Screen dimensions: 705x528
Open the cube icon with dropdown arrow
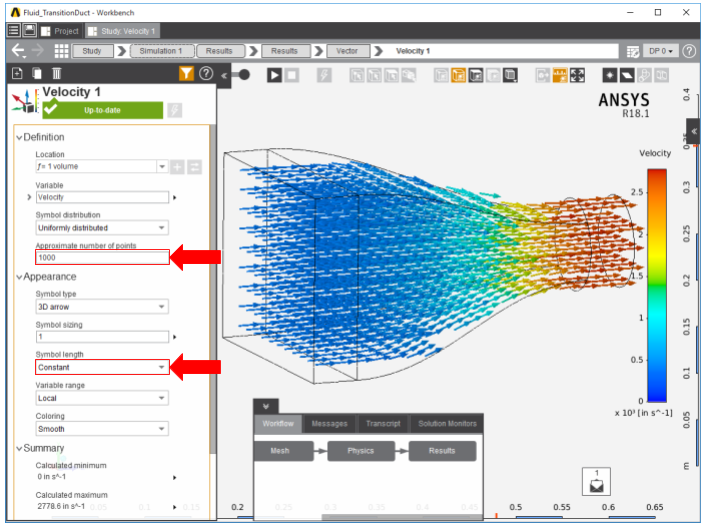(x=510, y=75)
